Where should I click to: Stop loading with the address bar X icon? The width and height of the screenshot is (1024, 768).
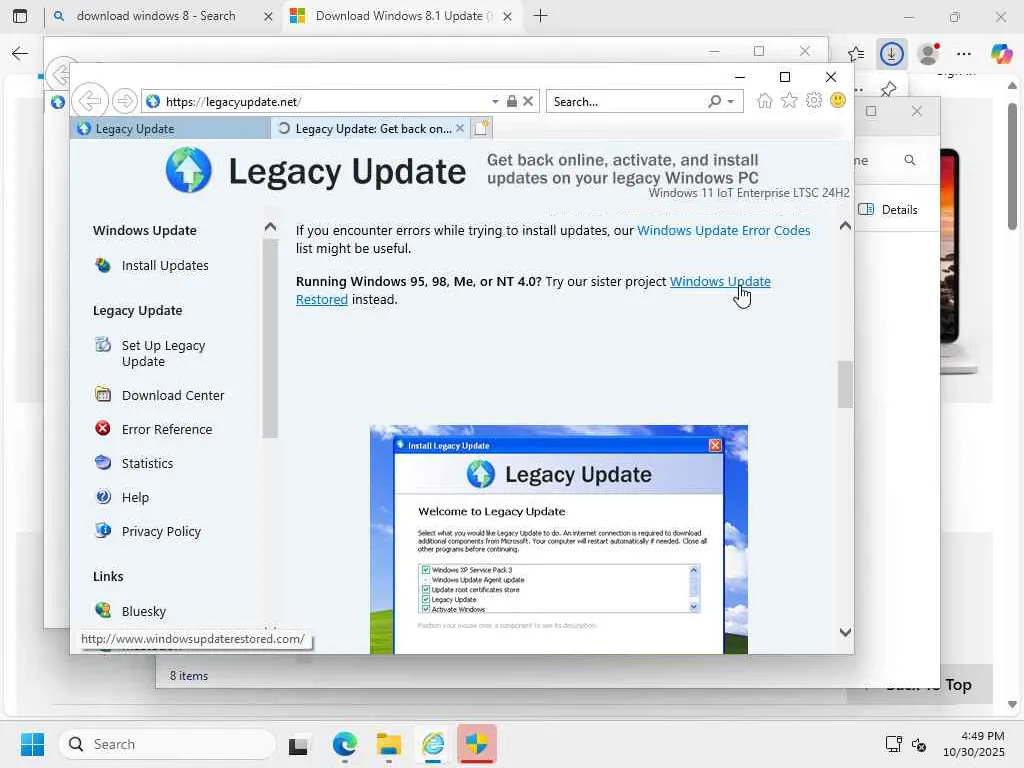528,101
